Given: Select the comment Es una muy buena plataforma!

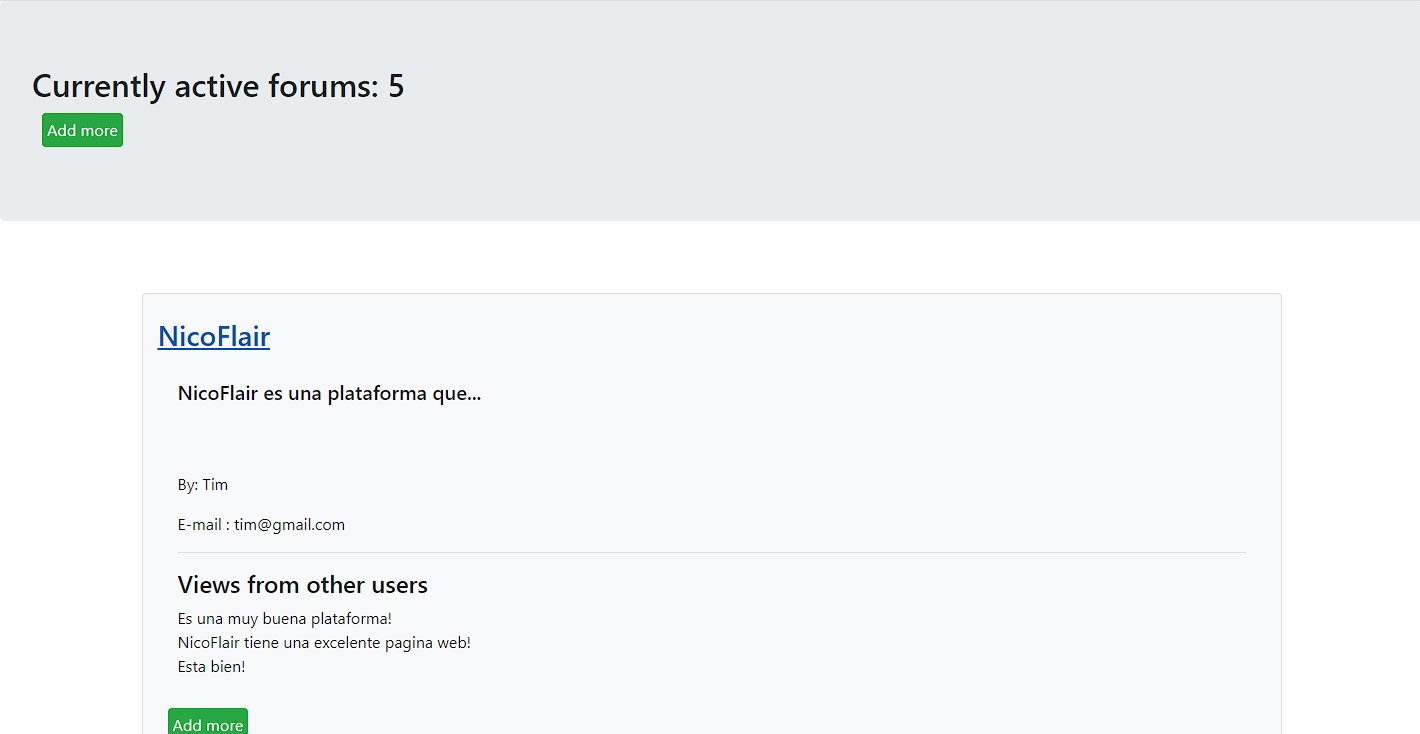Looking at the screenshot, I should click(x=285, y=619).
